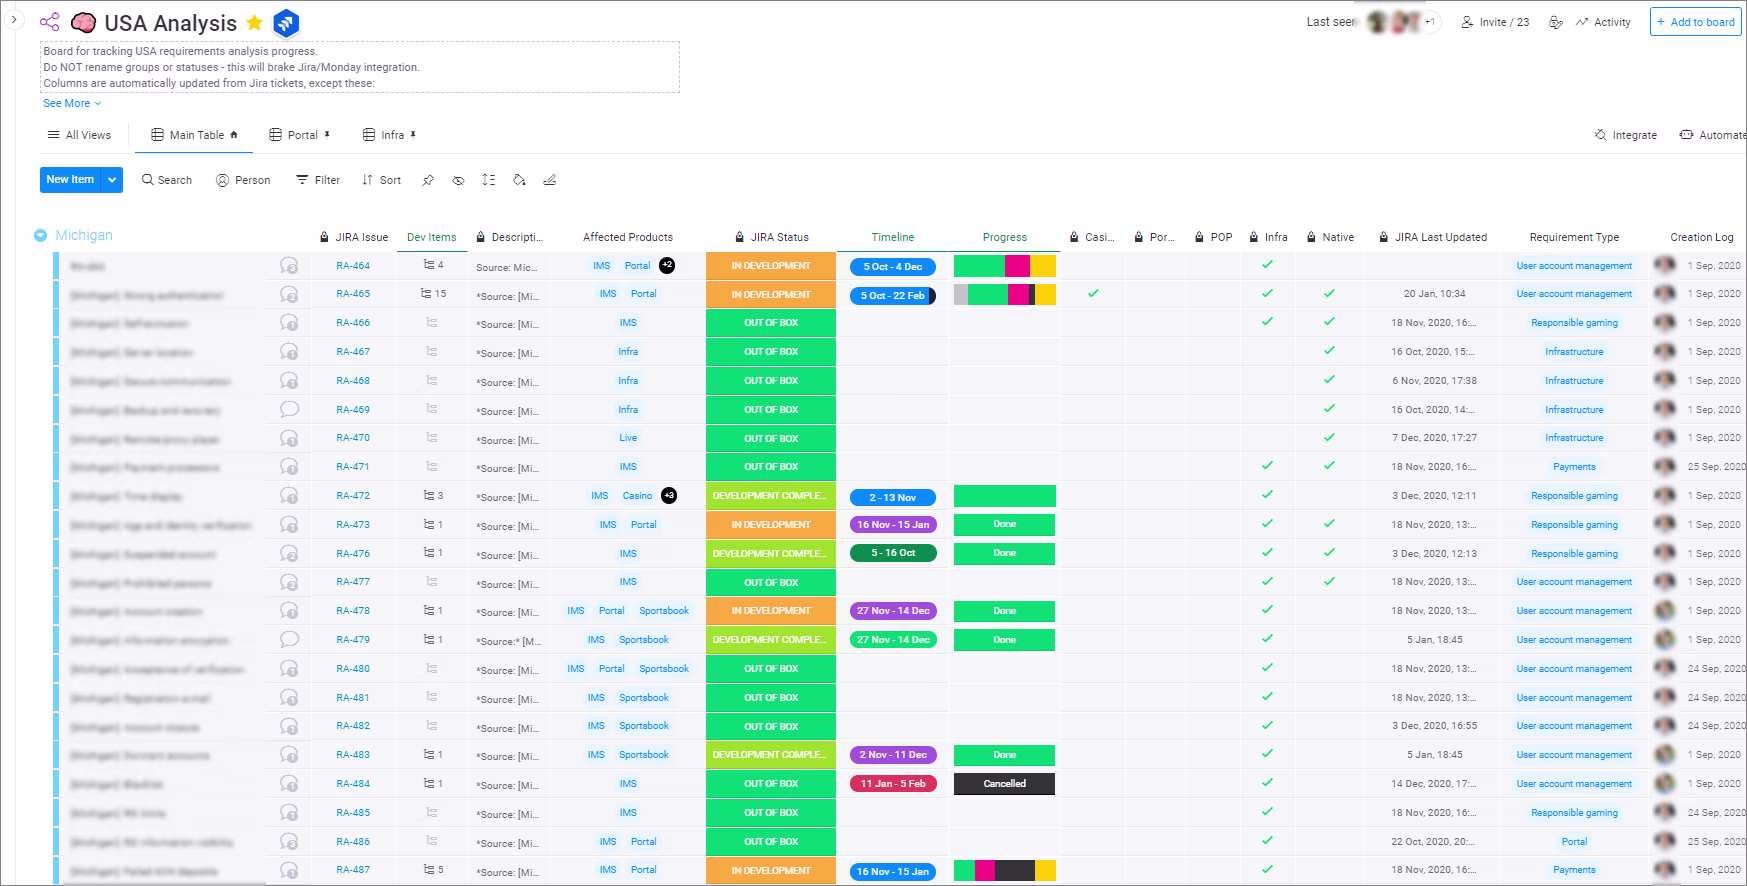Star the USA Analysis board
The image size is (1747, 886).
tap(255, 23)
